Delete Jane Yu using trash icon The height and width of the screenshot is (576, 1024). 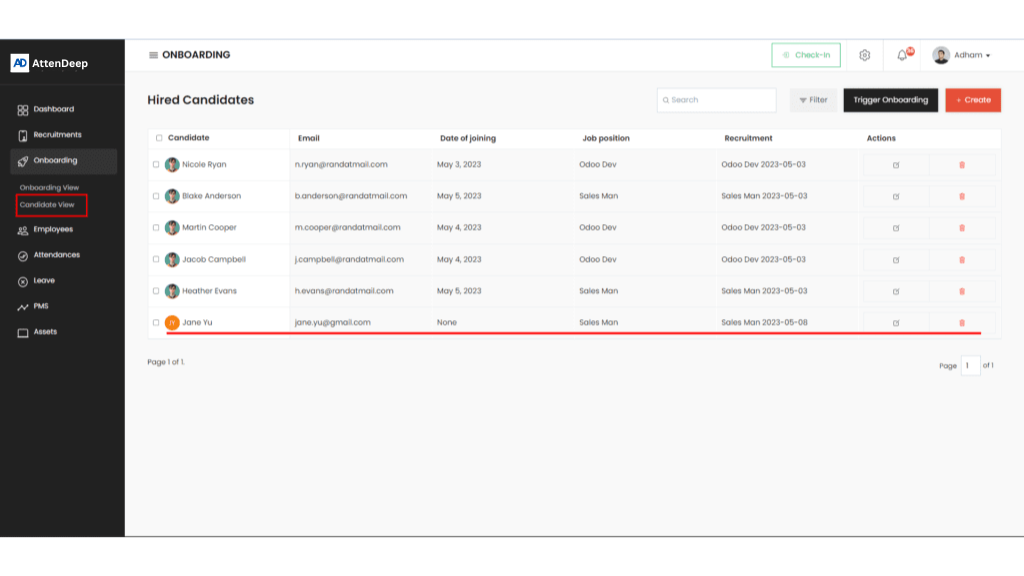tap(962, 323)
